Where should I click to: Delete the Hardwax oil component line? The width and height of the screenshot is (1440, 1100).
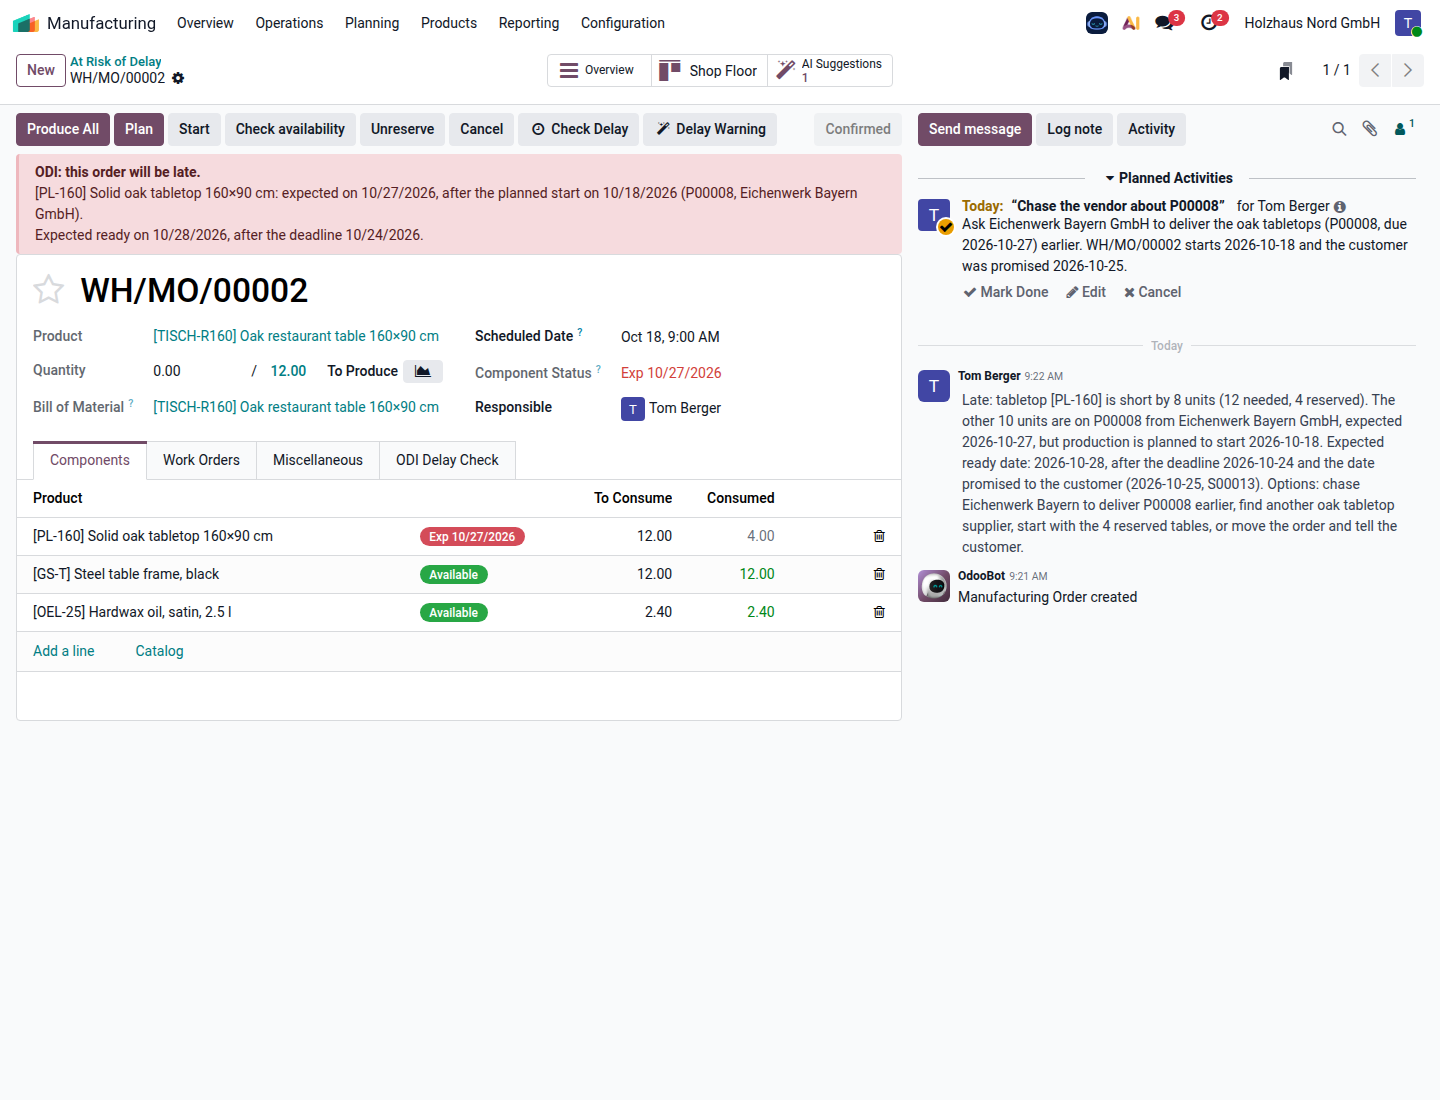[879, 612]
